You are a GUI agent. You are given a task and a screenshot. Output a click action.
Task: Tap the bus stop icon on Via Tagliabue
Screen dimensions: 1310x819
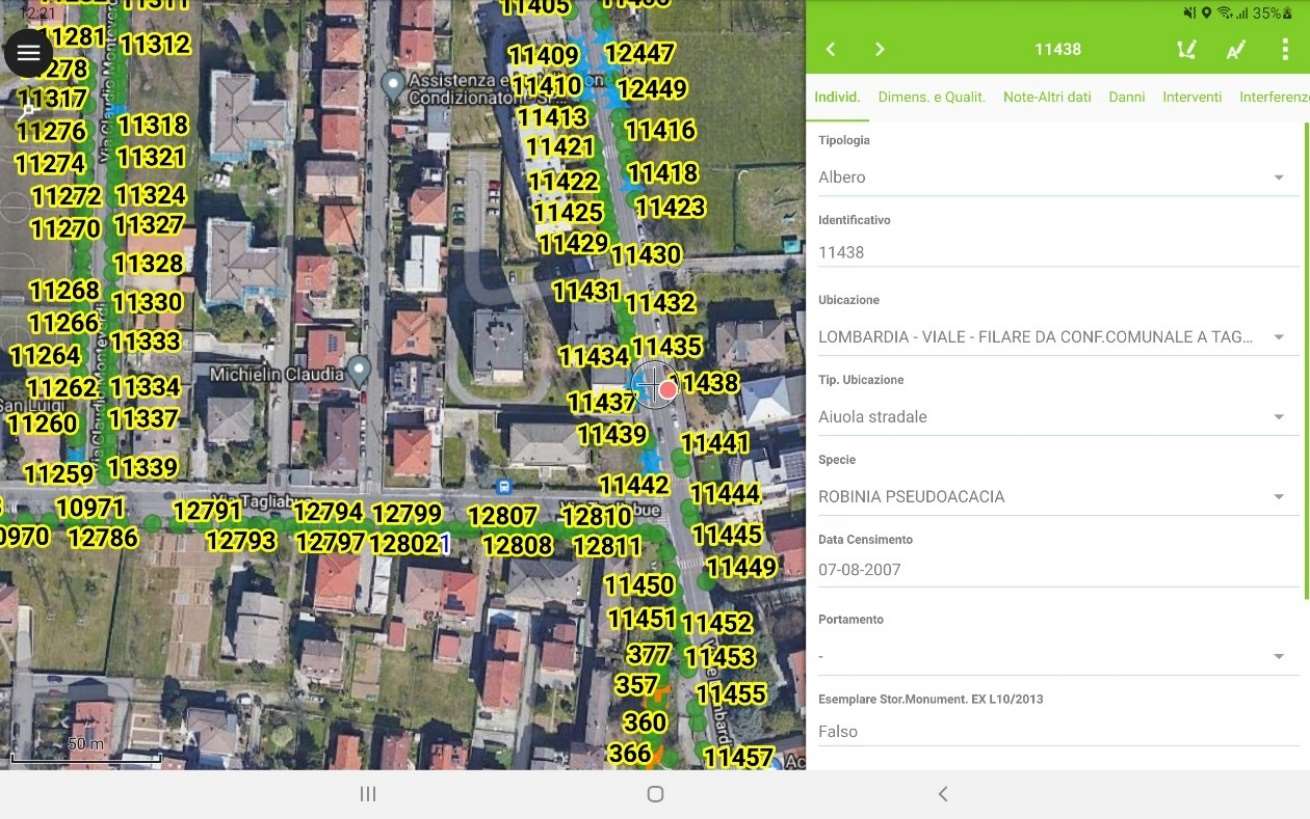[504, 487]
